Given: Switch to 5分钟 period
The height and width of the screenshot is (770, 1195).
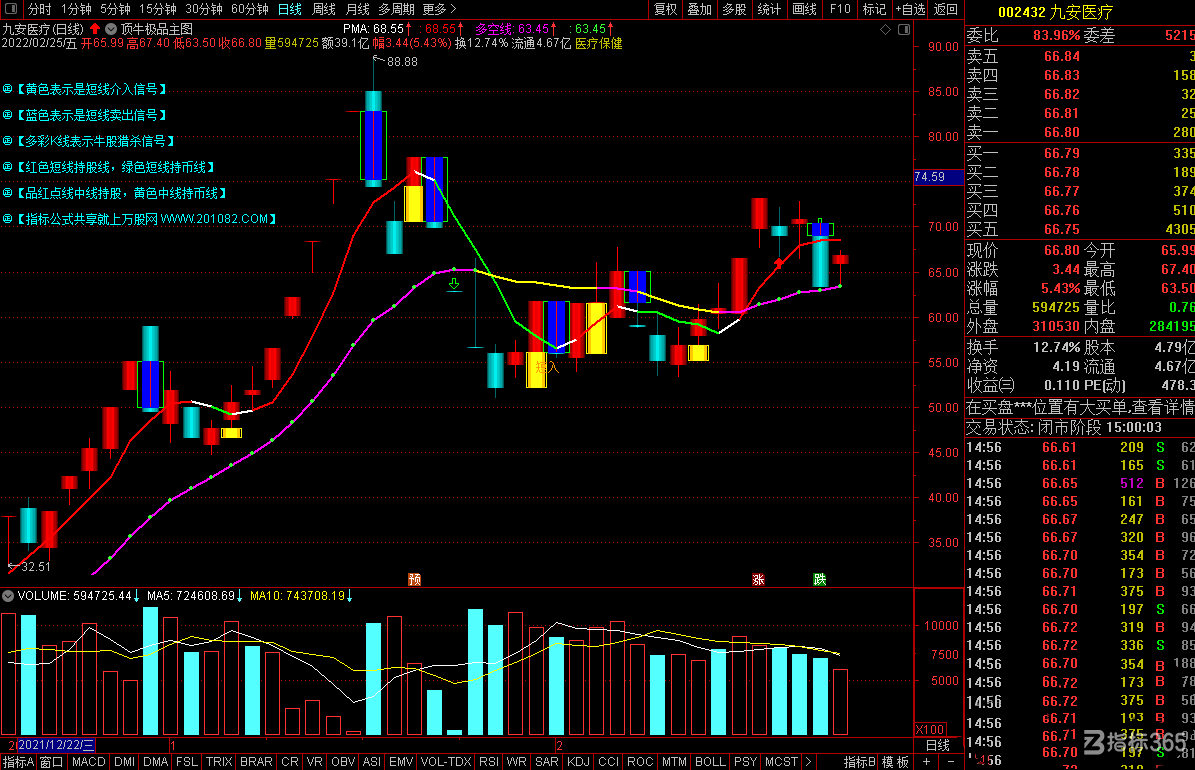Looking at the screenshot, I should [x=115, y=9].
